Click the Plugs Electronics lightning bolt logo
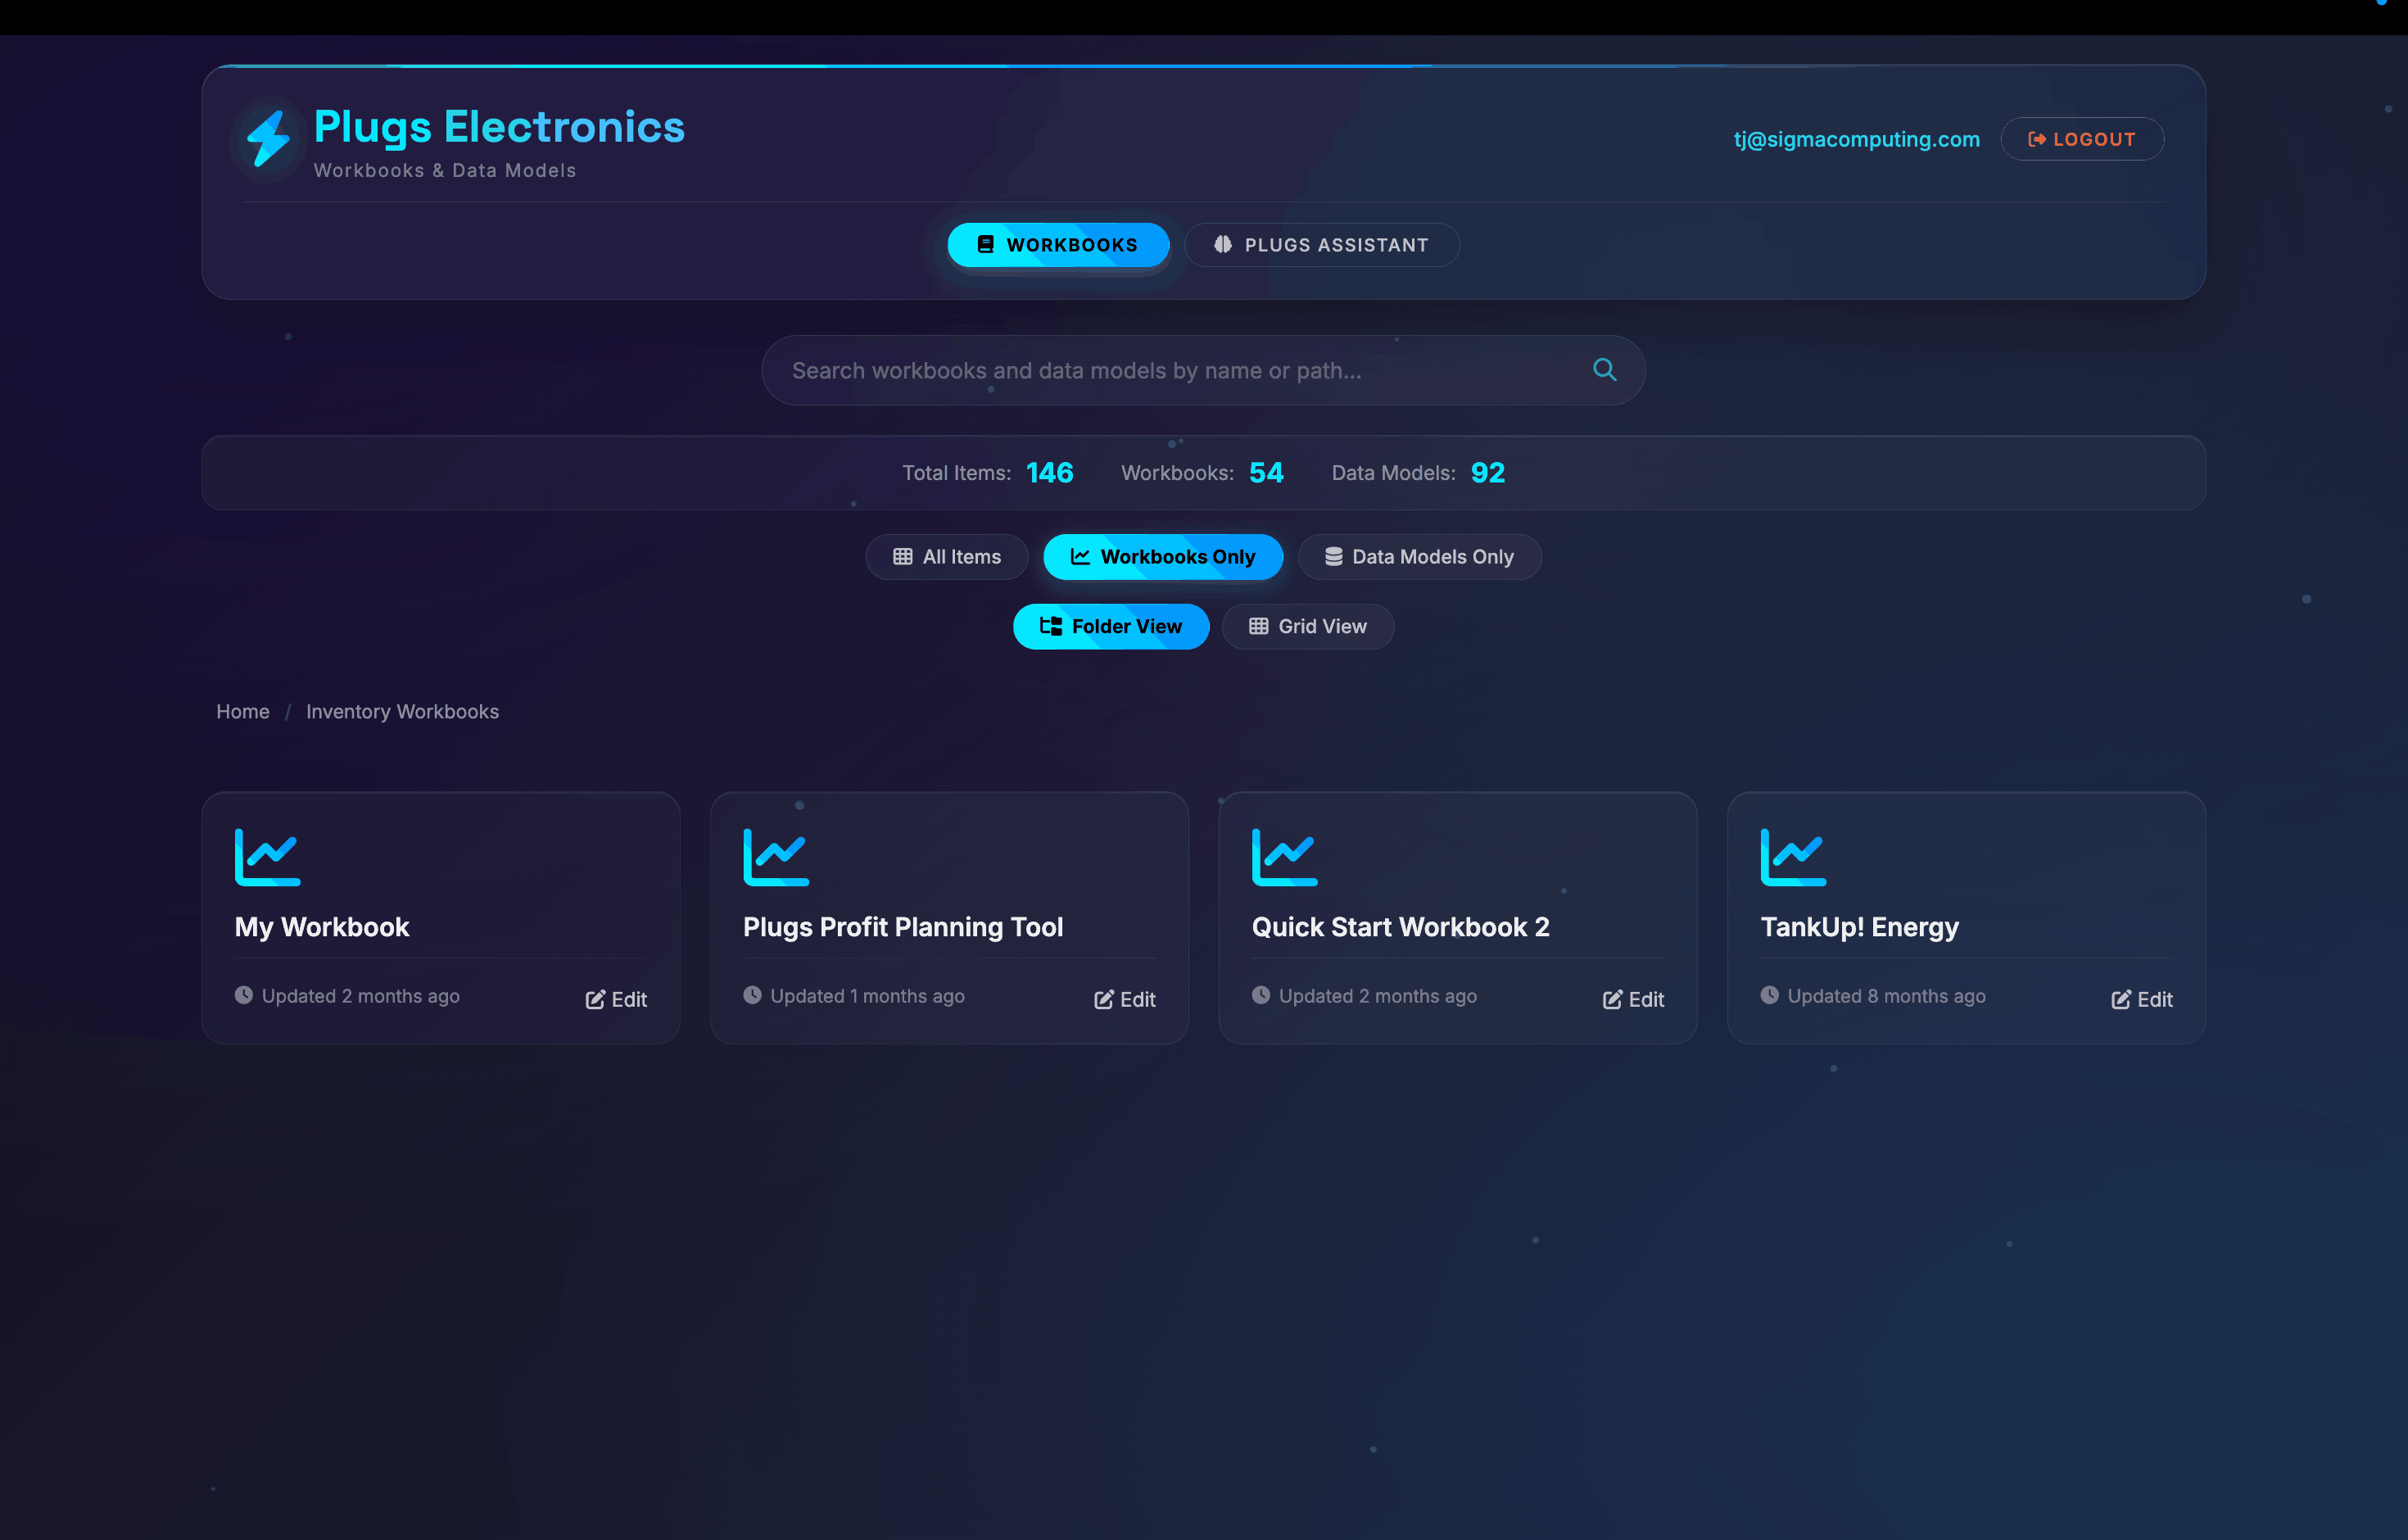Image resolution: width=2408 pixels, height=1540 pixels. point(268,139)
